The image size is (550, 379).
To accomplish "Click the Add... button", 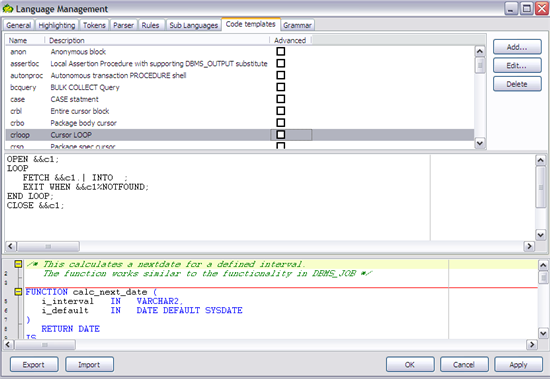I will (517, 47).
